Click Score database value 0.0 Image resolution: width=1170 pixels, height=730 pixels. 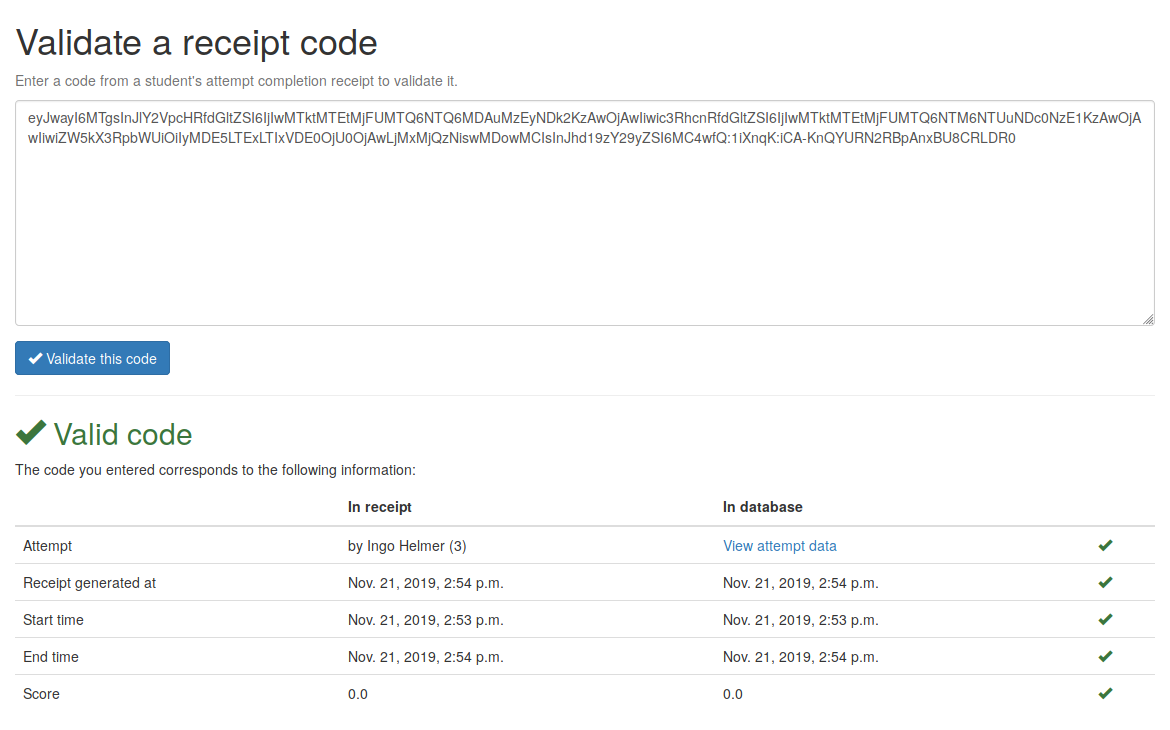click(x=733, y=694)
